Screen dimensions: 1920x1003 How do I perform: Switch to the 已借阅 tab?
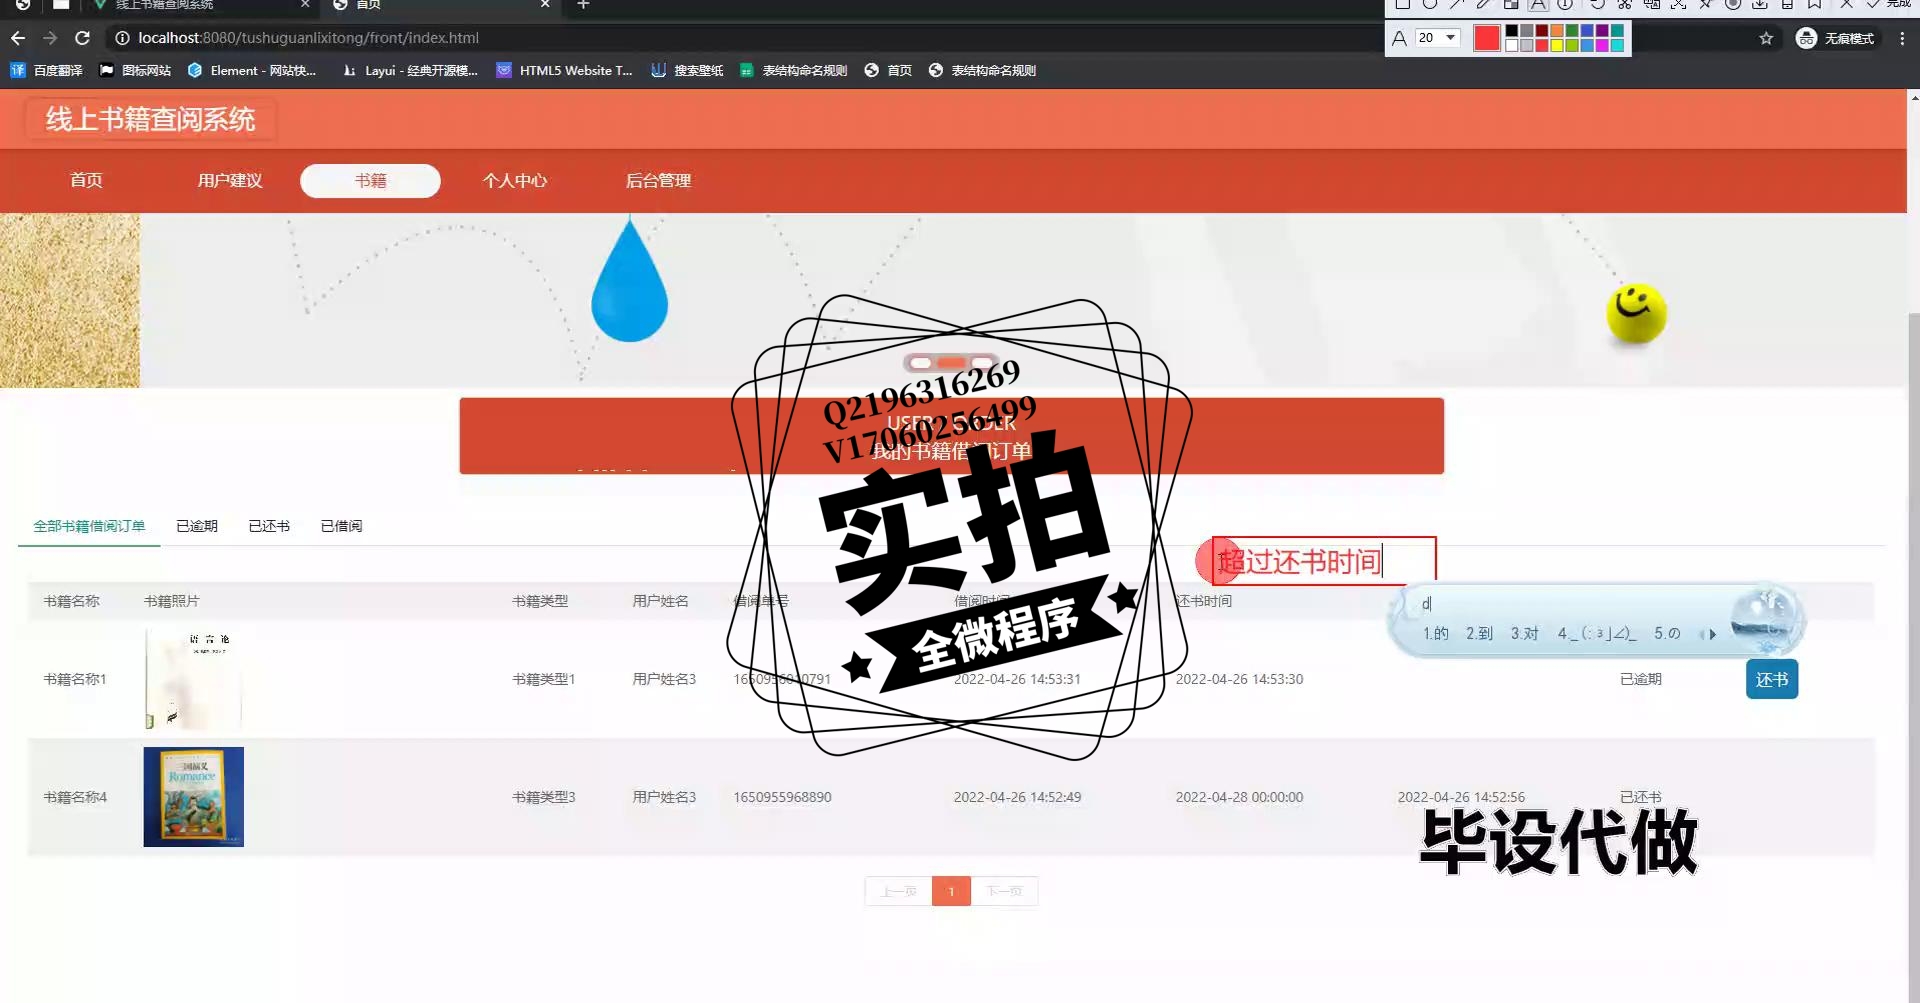[341, 526]
